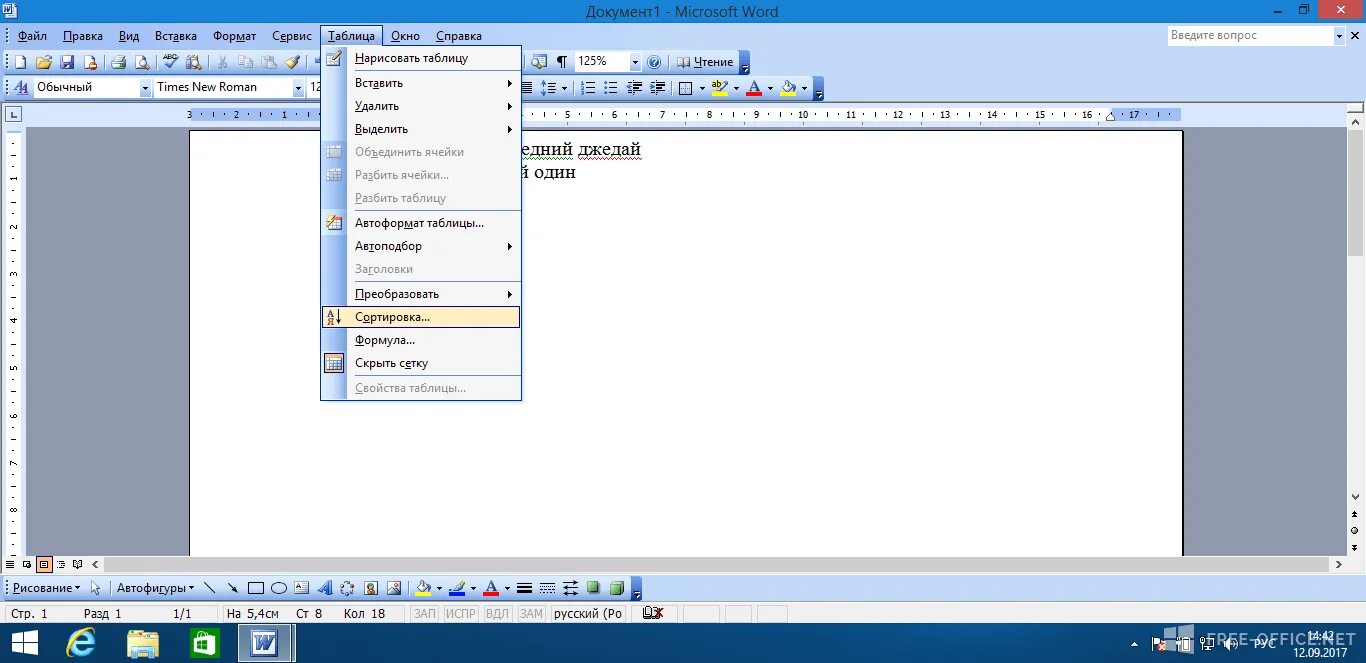Create a new blank document
This screenshot has height=663, width=1366.
click(20, 62)
